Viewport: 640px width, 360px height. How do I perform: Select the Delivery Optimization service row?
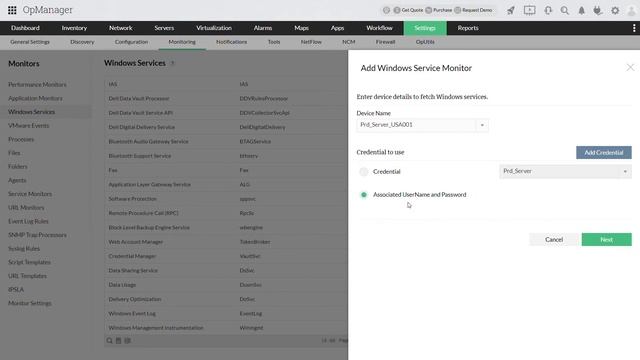pyautogui.click(x=226, y=299)
